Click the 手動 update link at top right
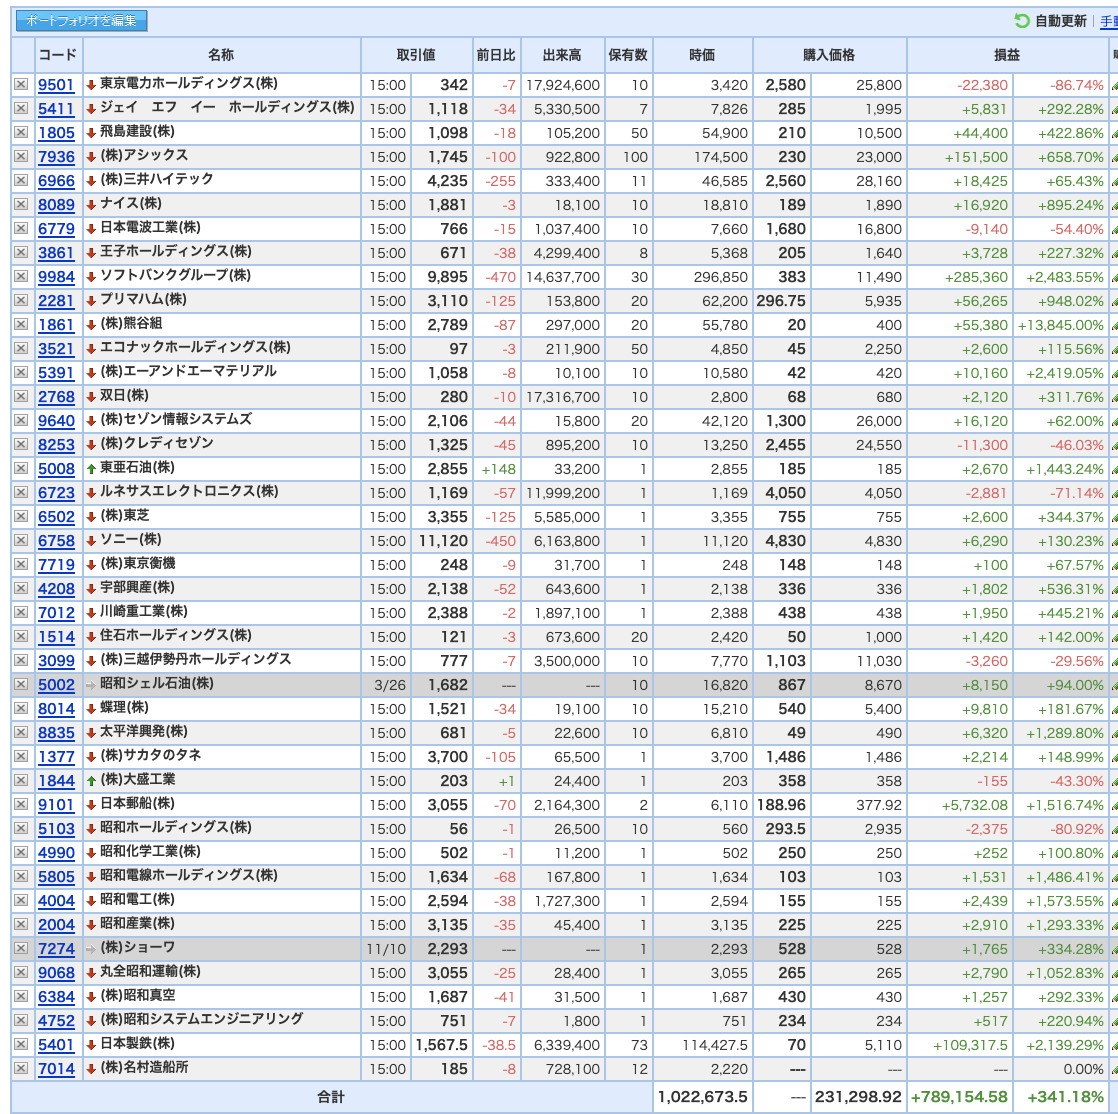Screen dimensions: 1118x1114 1109,21
